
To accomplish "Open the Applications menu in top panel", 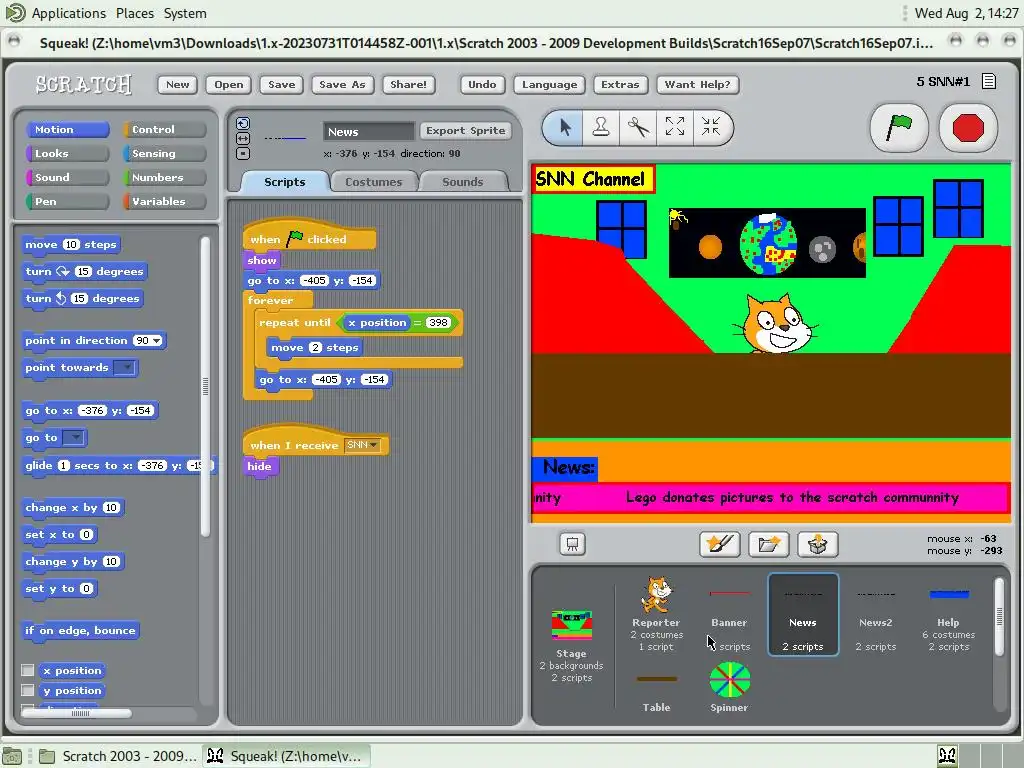I will [x=69, y=13].
